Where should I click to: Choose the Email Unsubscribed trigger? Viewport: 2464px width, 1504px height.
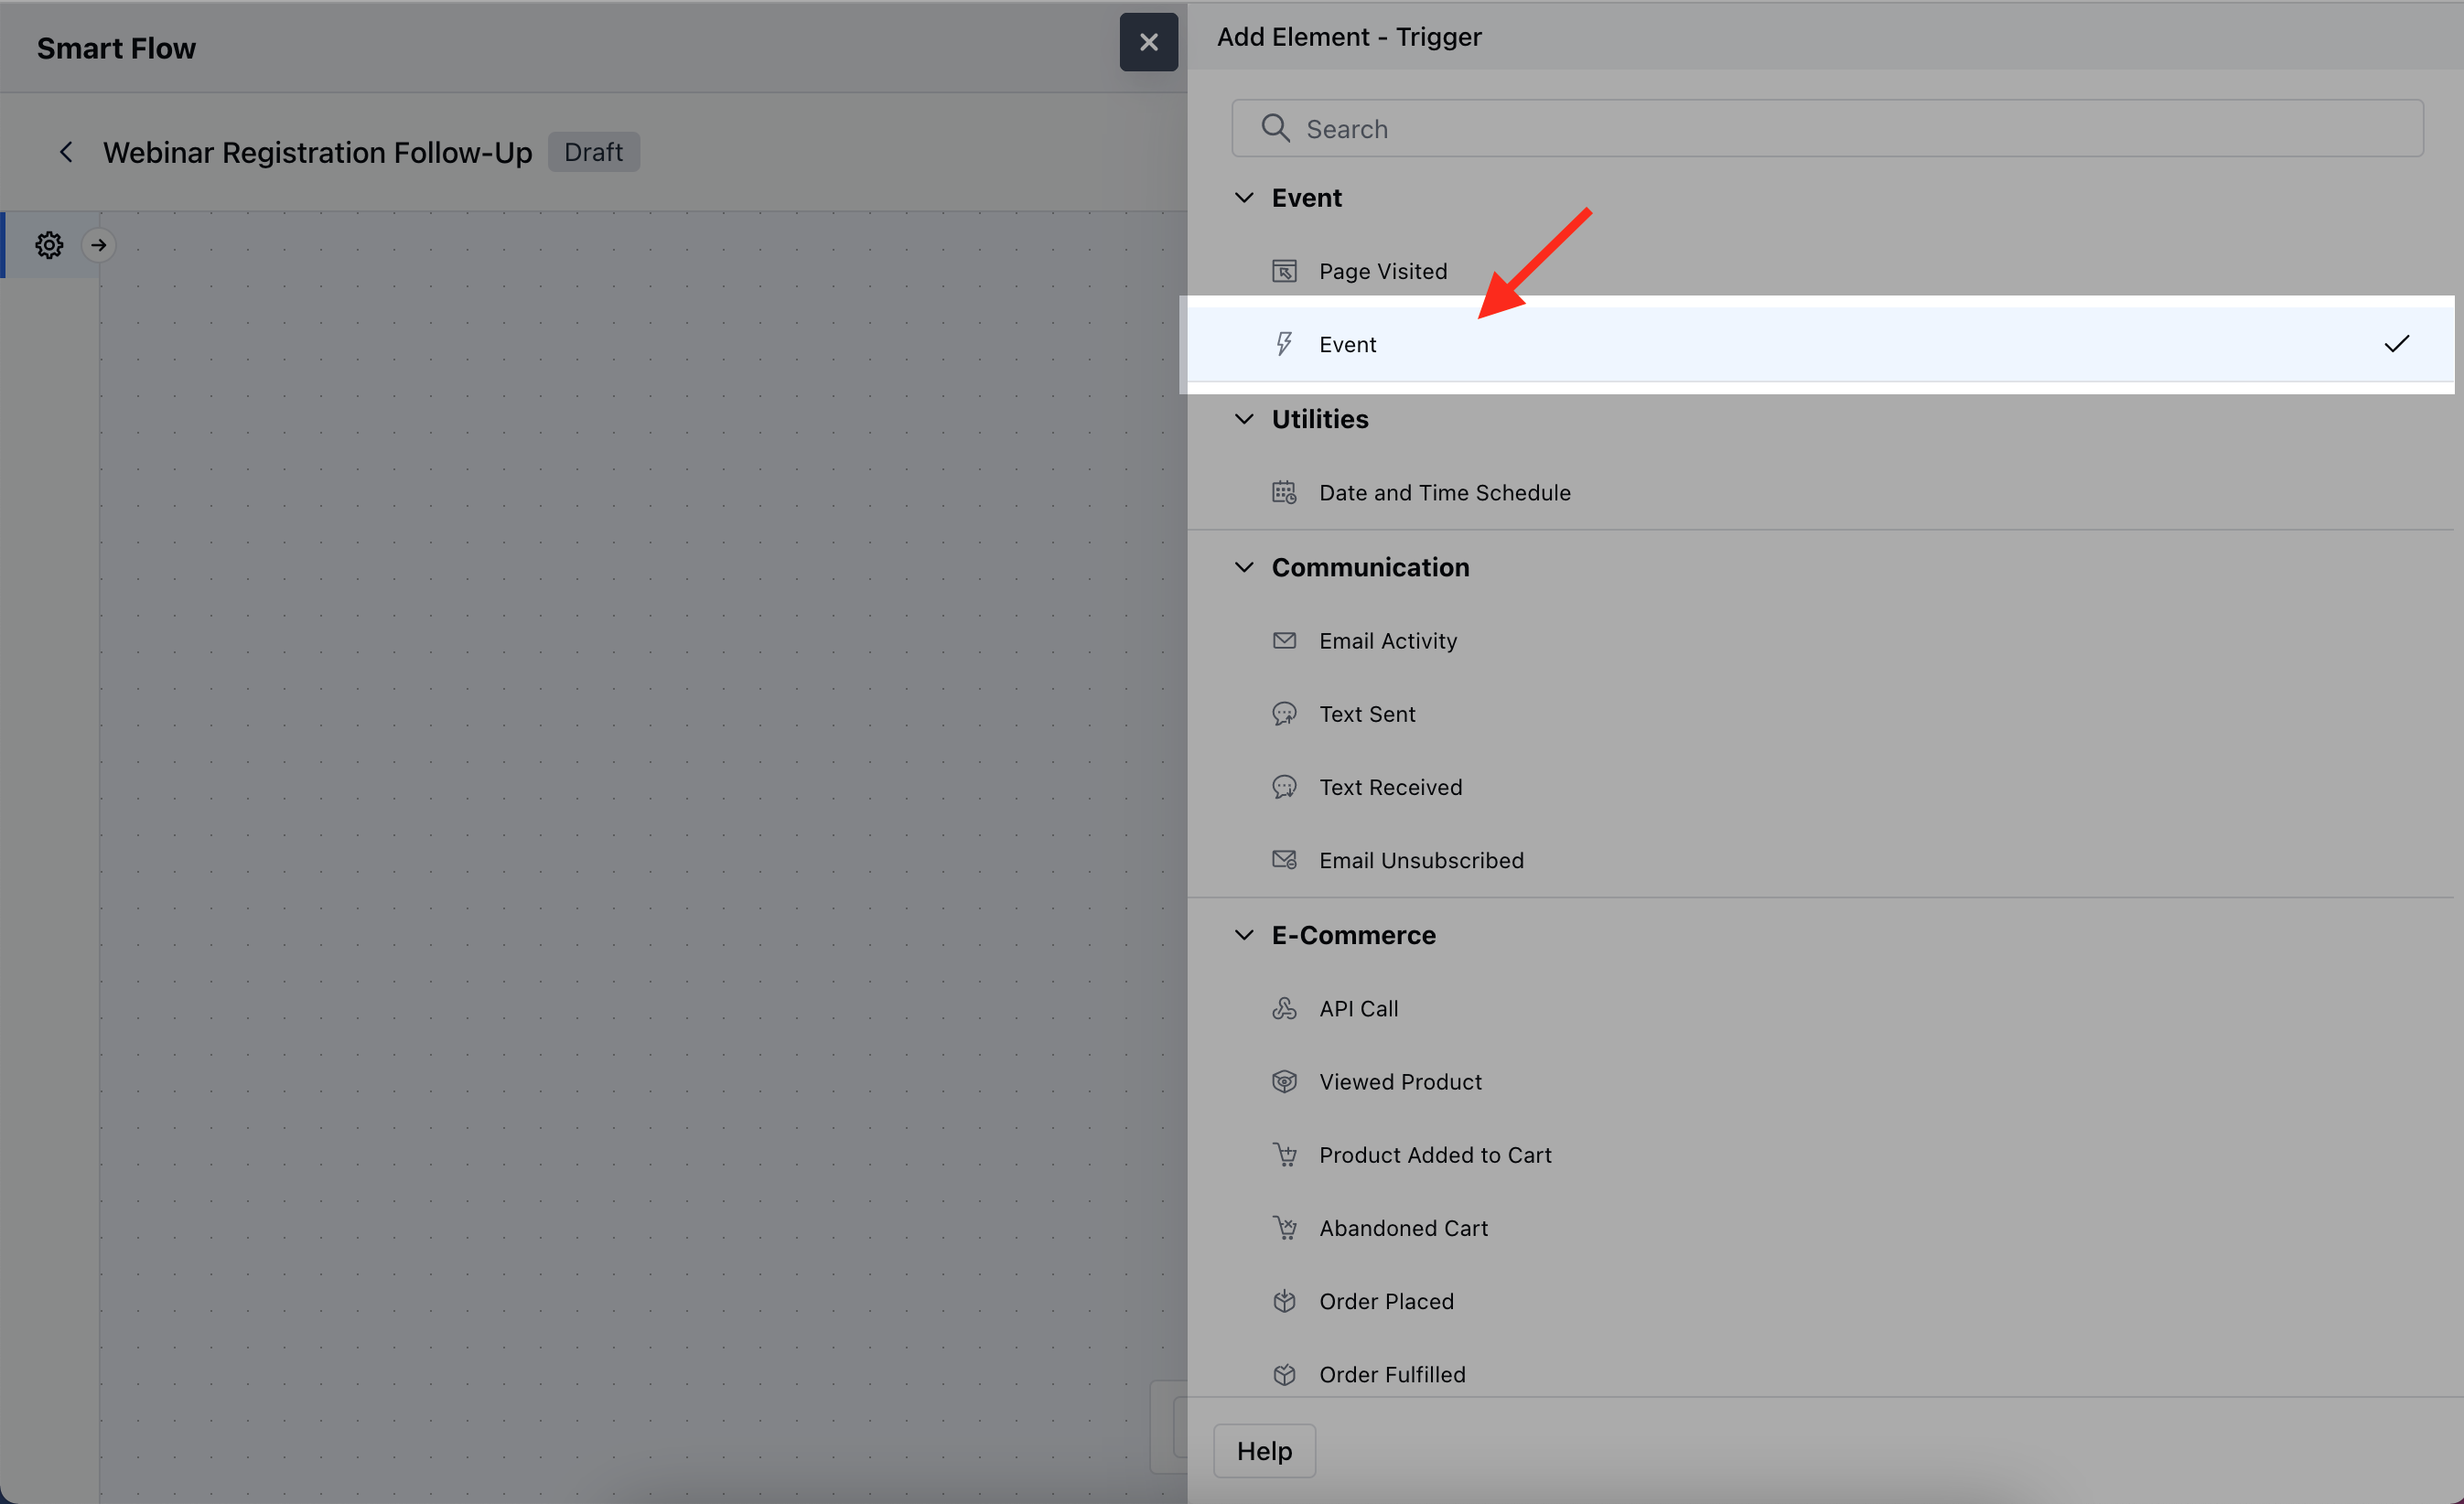(1421, 860)
